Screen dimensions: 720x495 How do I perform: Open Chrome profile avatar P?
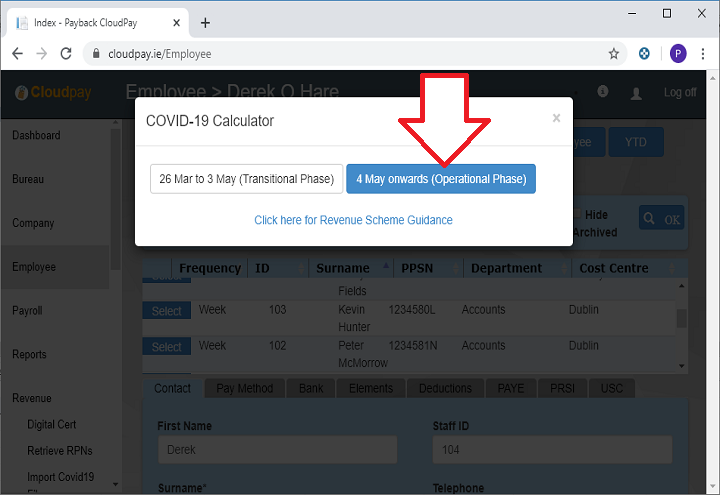(x=678, y=54)
